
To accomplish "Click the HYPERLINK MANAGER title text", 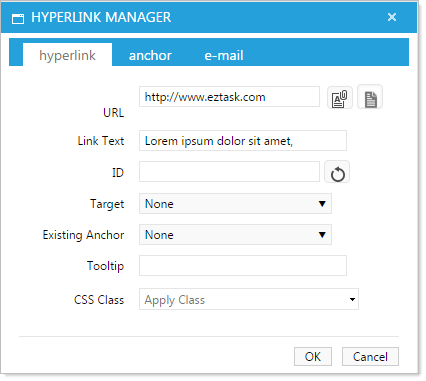I will click(101, 17).
